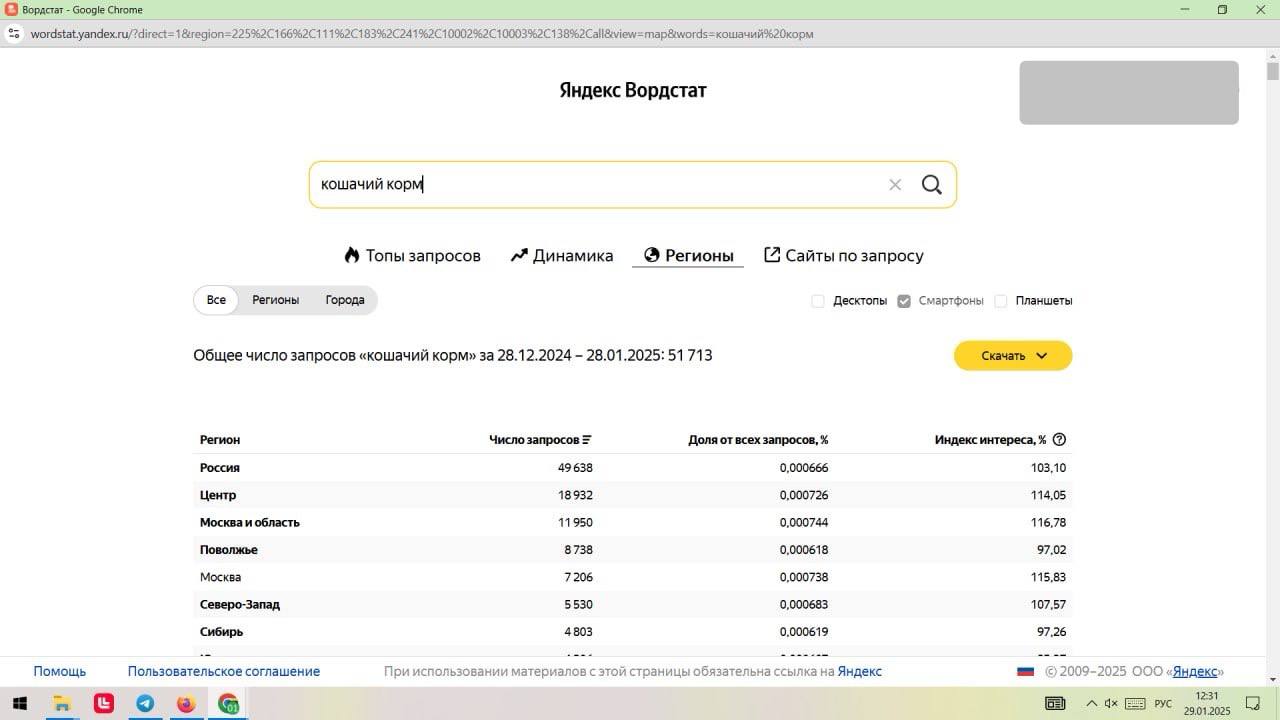Enable the Десктопы checkbox
The height and width of the screenshot is (720, 1280).
[818, 301]
